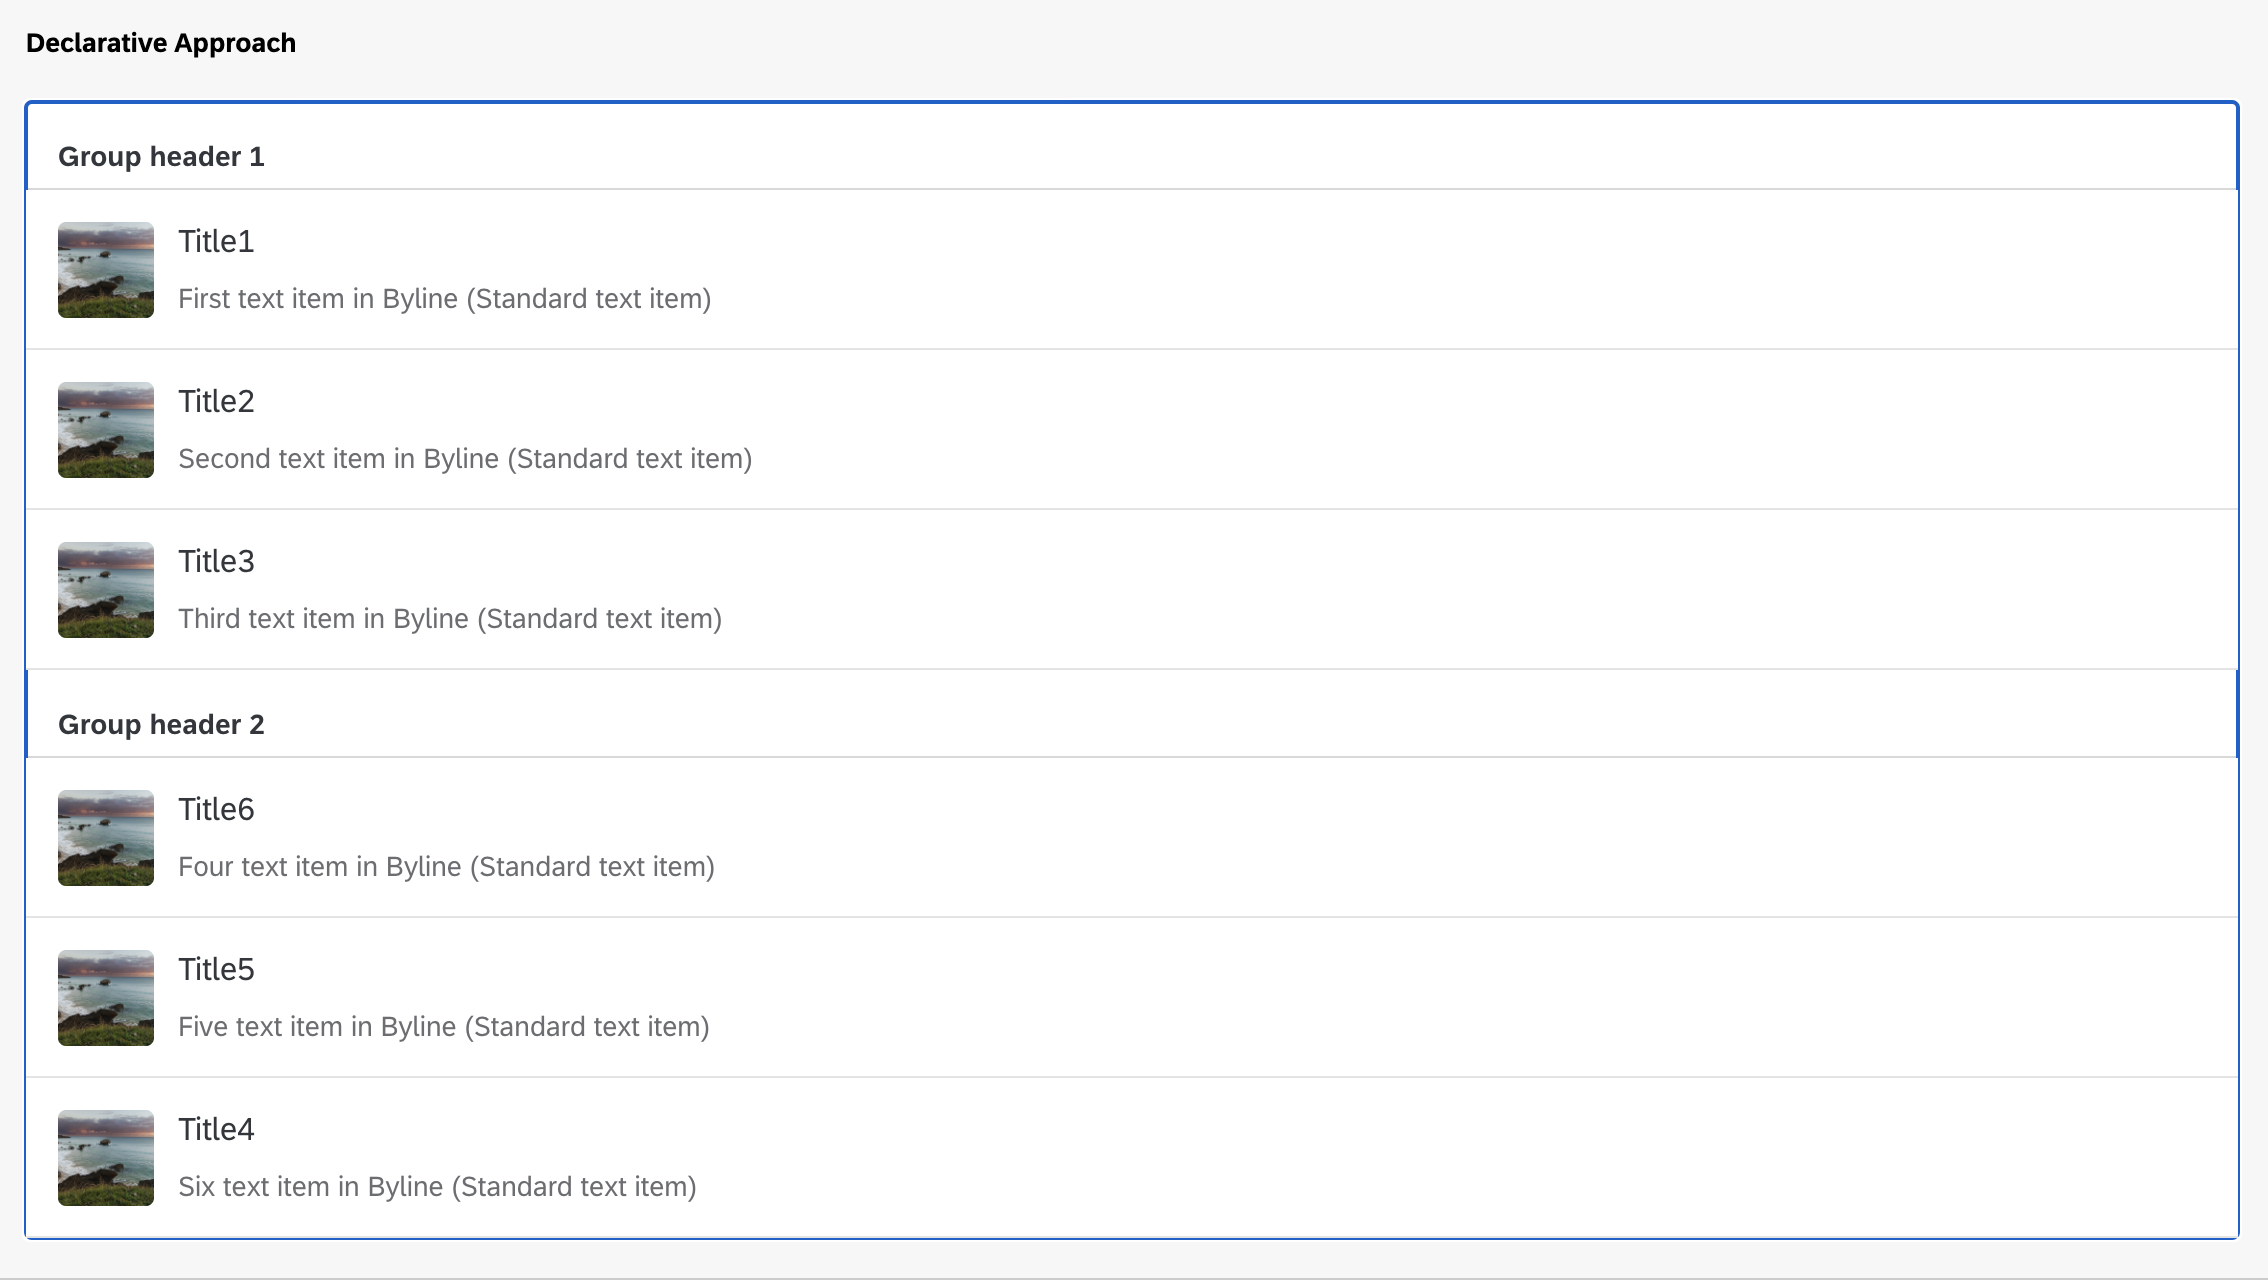
Task: Select the Title2 list item title
Action: coord(216,401)
